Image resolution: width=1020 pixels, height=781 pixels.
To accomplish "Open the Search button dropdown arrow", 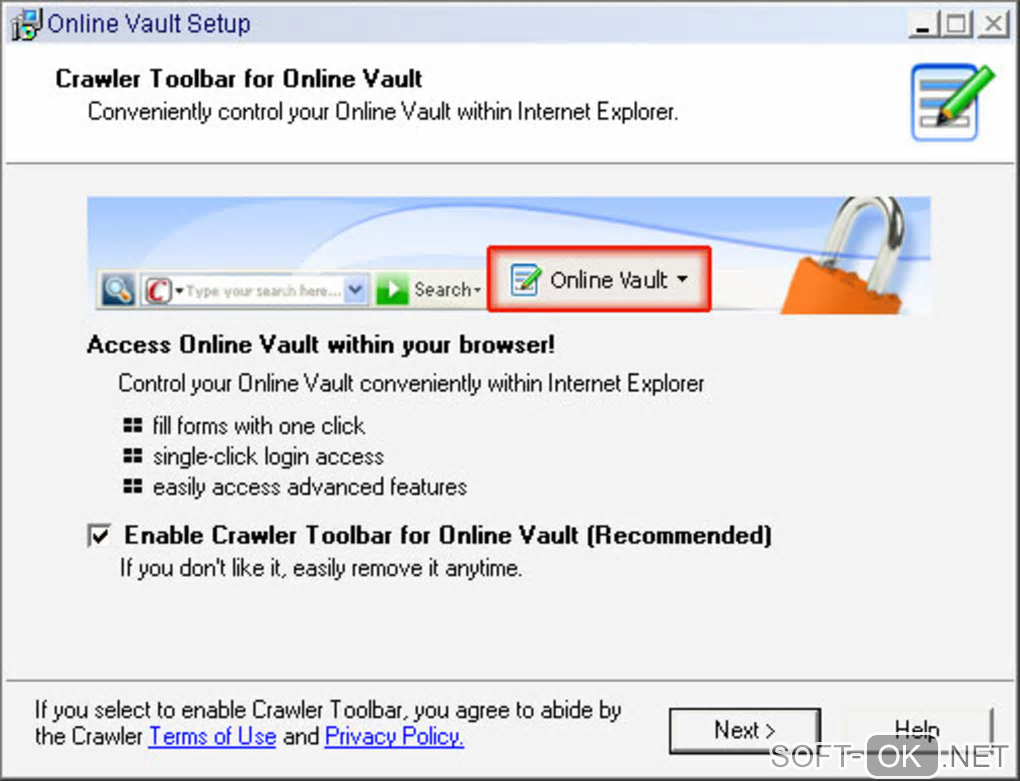I will click(477, 290).
